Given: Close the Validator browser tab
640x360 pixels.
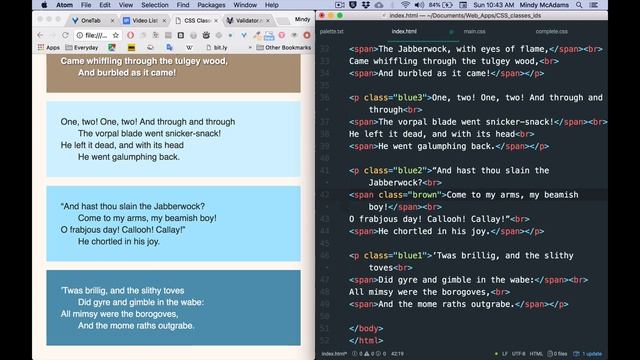Looking at the screenshot, I should (x=268, y=20).
